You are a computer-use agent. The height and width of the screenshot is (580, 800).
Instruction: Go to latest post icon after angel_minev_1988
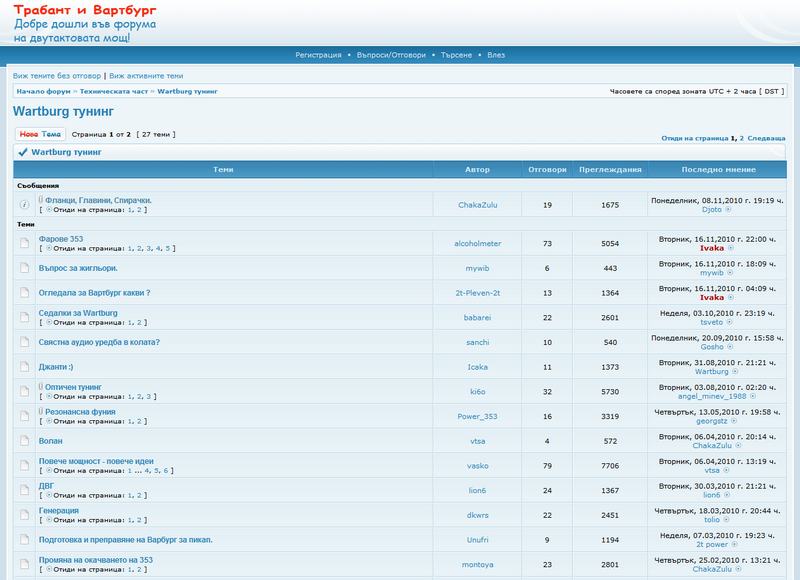coord(753,396)
